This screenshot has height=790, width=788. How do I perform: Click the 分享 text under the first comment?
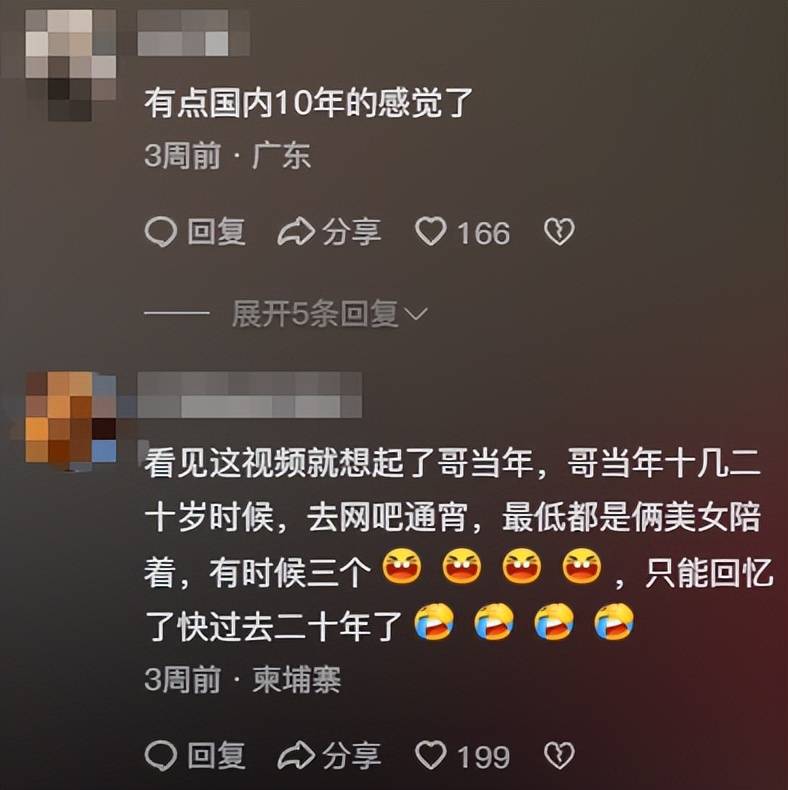point(352,232)
